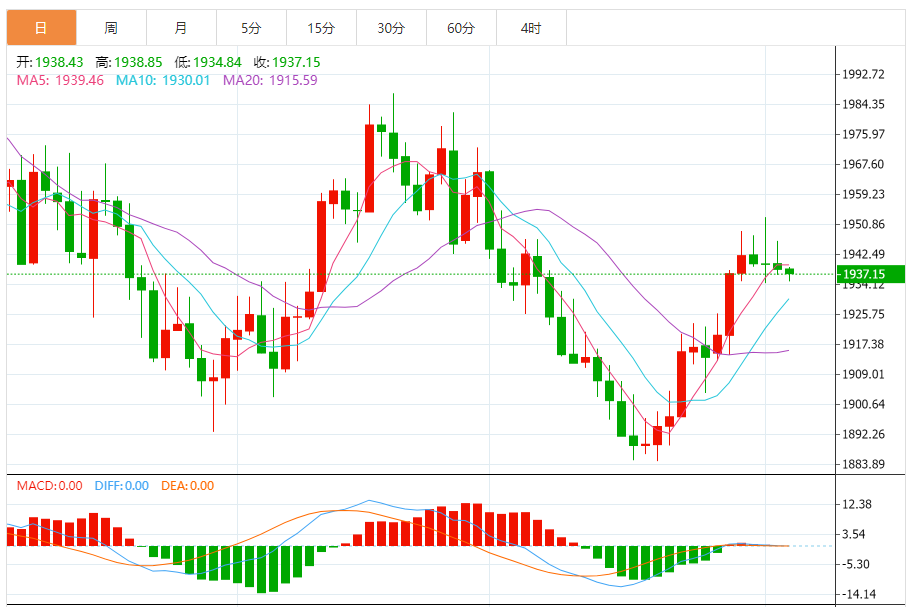Viewport: 913px width, 607px height.
Task: Click the 1909.01 price axis label
Action: [864, 375]
